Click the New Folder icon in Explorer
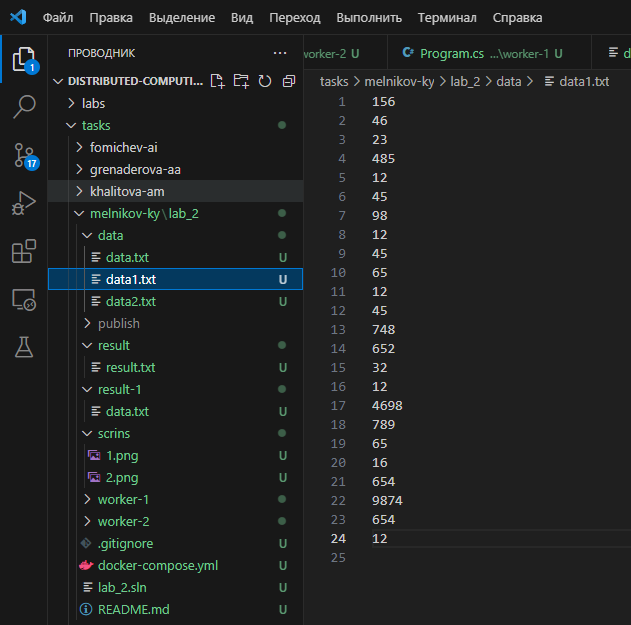631x625 pixels. tap(241, 81)
